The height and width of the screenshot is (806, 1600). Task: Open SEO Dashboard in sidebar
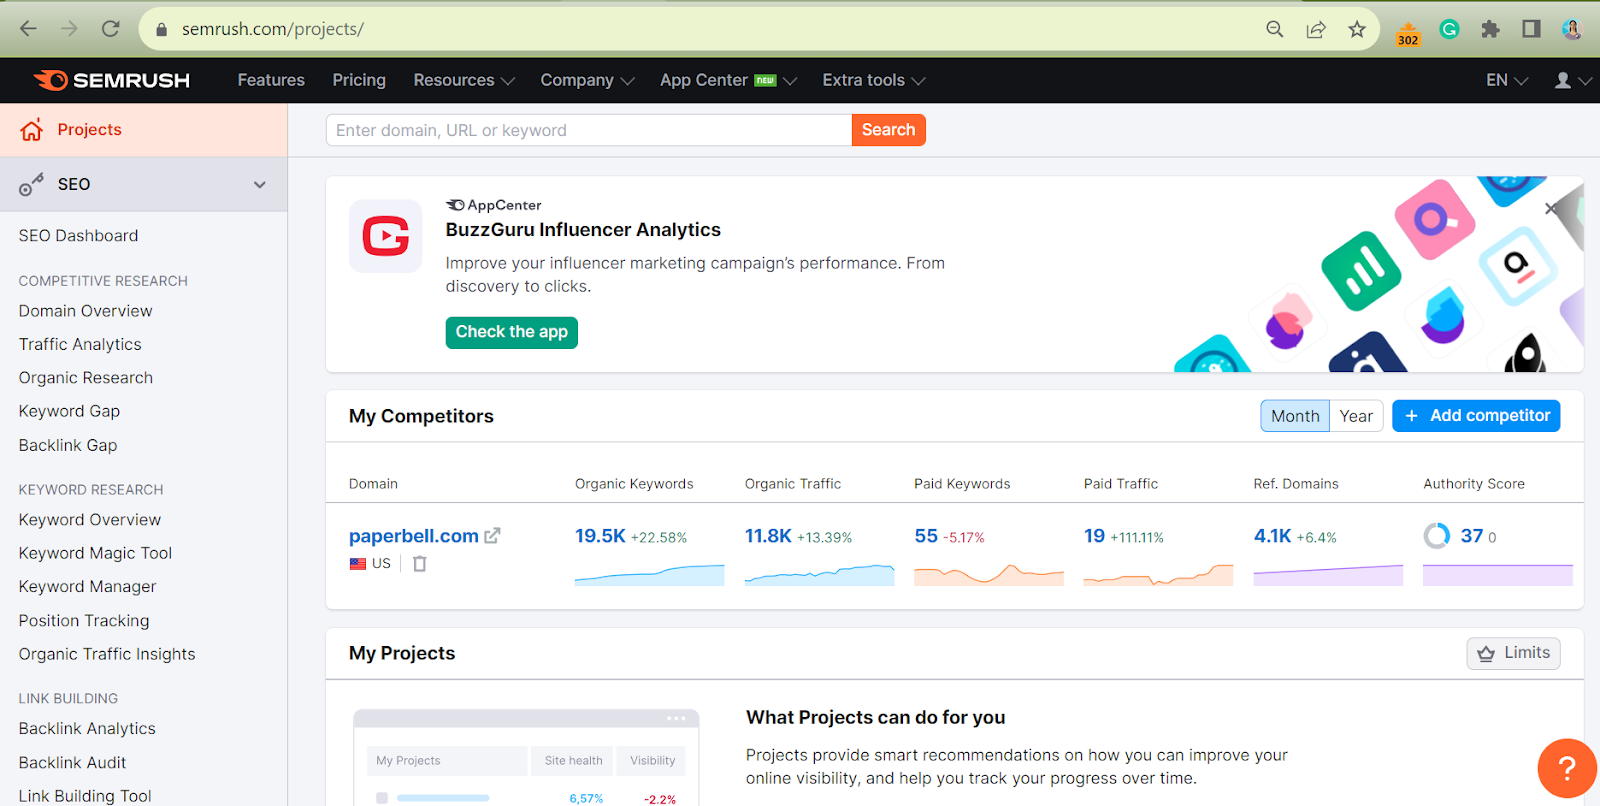[x=78, y=236]
